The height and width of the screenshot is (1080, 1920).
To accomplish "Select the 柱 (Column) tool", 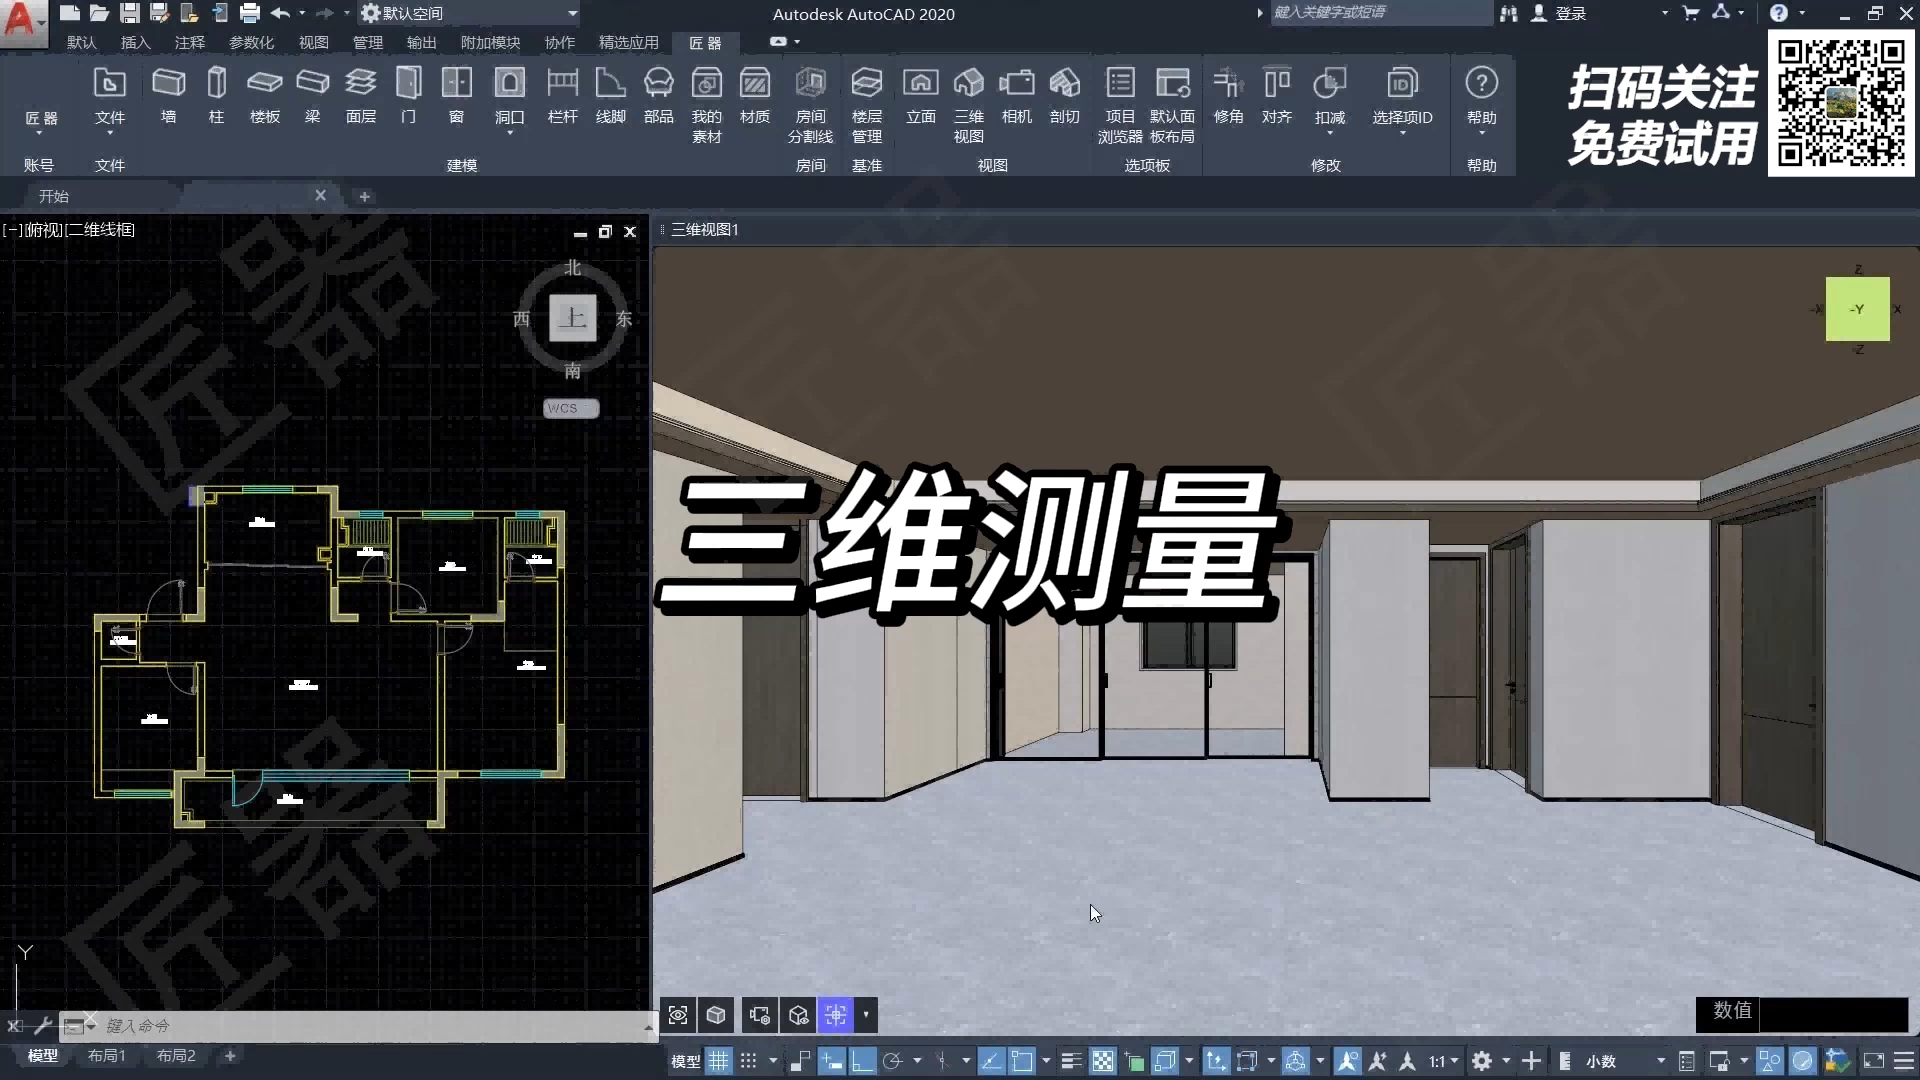I will pos(215,95).
